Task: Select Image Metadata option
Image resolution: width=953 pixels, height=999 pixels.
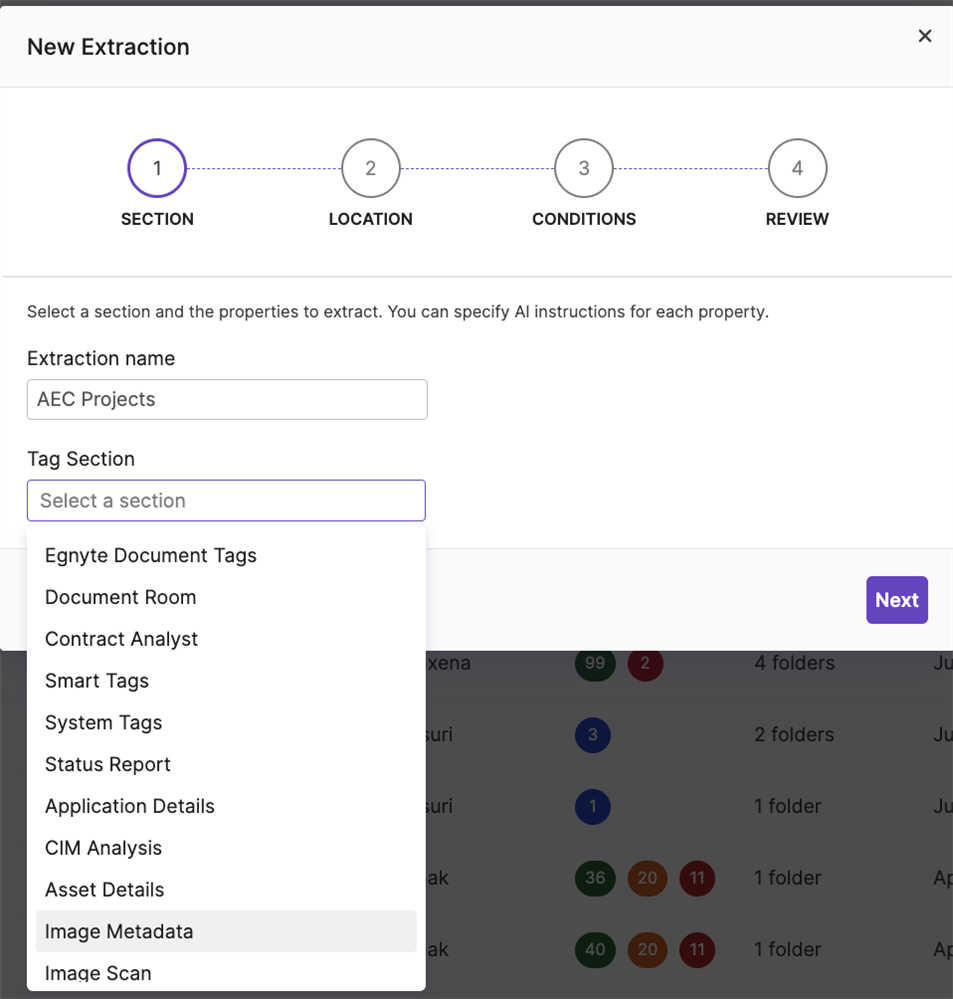Action: coord(226,931)
